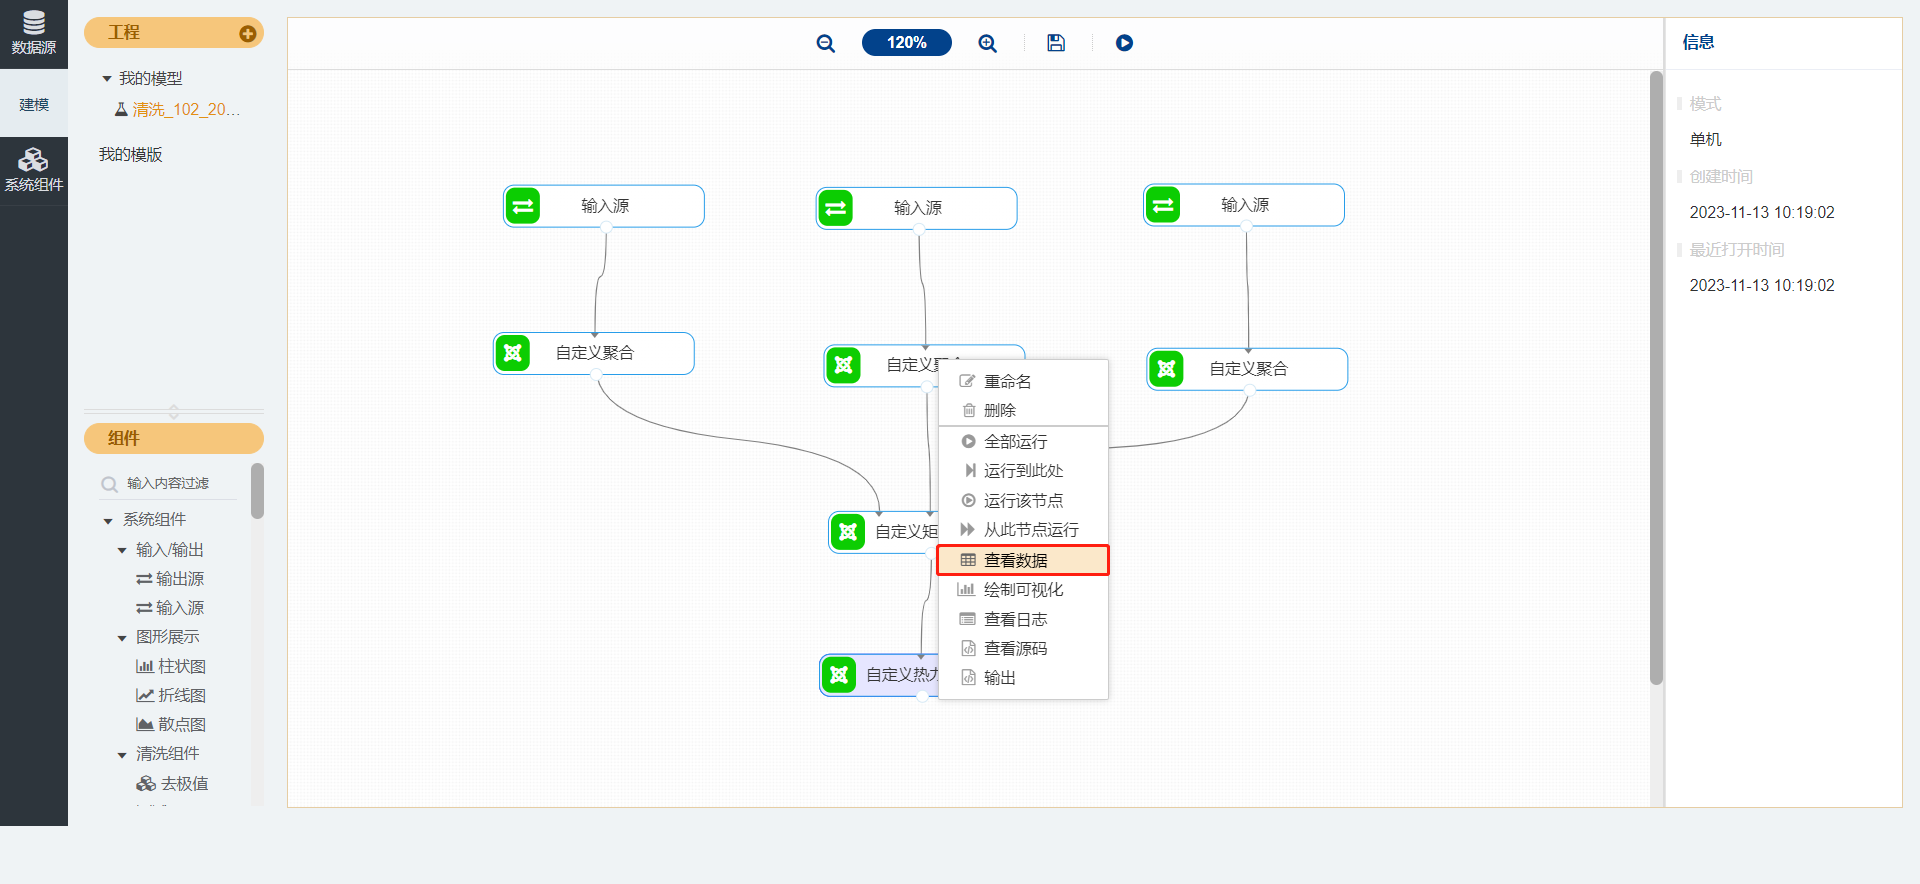Choose 运行该节点 from context menu
The image size is (1920, 884).
(1023, 501)
